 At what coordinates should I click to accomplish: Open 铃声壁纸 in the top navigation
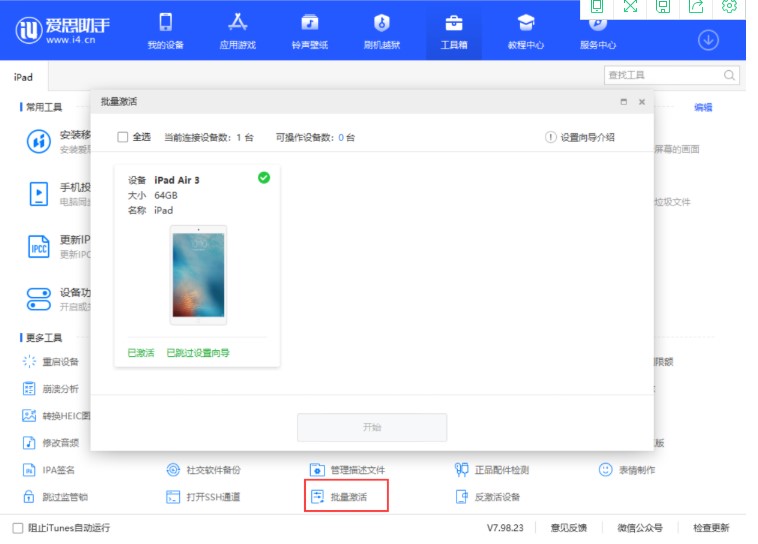pos(309,31)
